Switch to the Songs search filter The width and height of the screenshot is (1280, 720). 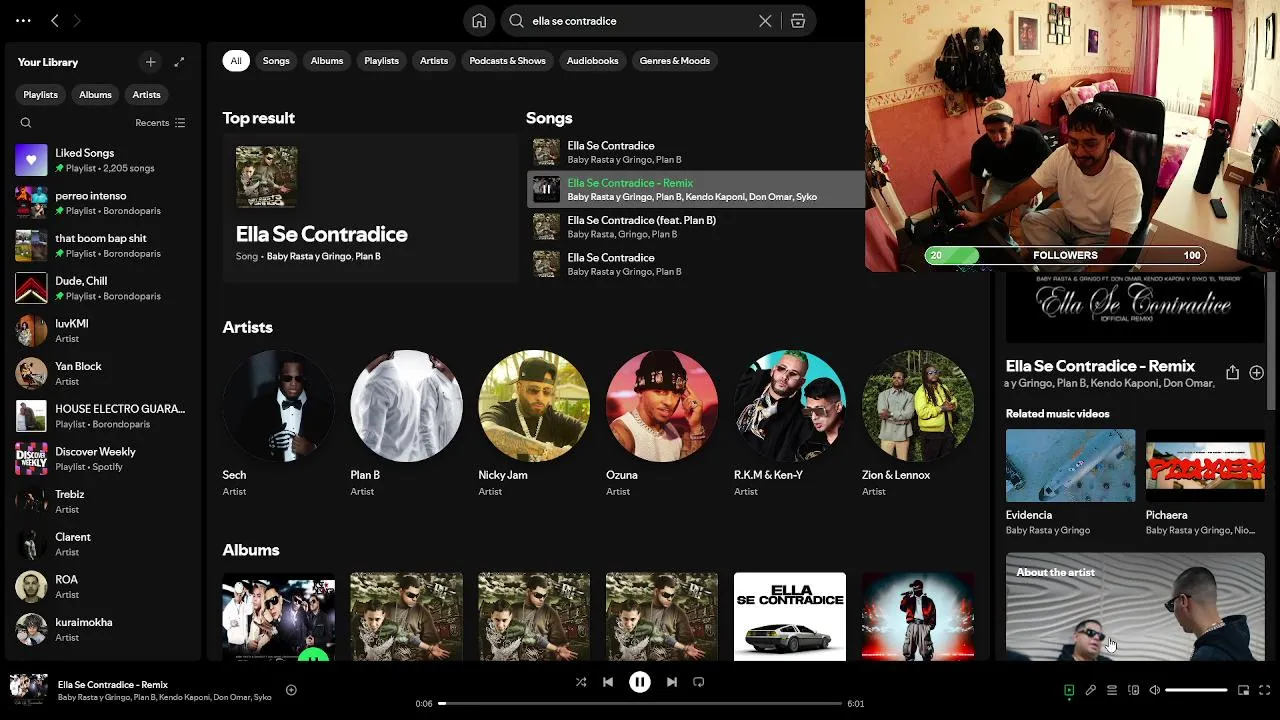click(276, 61)
